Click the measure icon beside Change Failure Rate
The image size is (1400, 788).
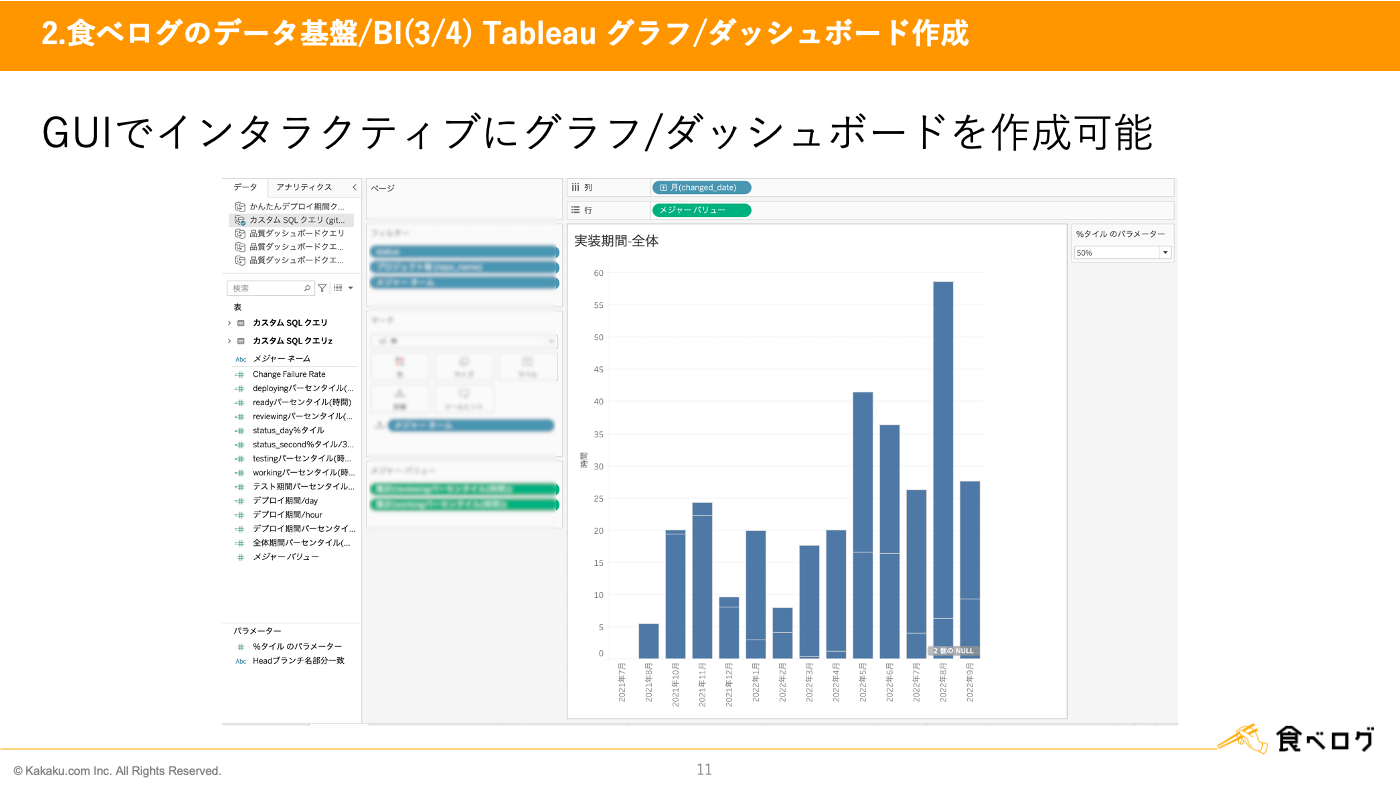tap(240, 375)
